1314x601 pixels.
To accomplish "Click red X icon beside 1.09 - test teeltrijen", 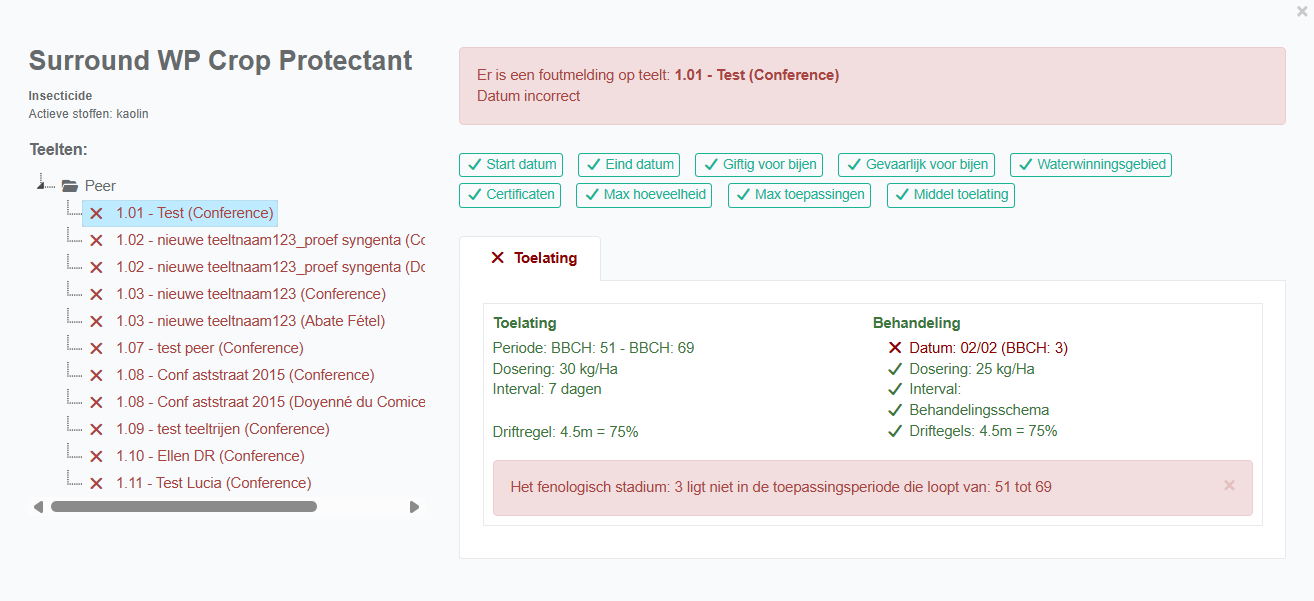I will click(x=96, y=429).
